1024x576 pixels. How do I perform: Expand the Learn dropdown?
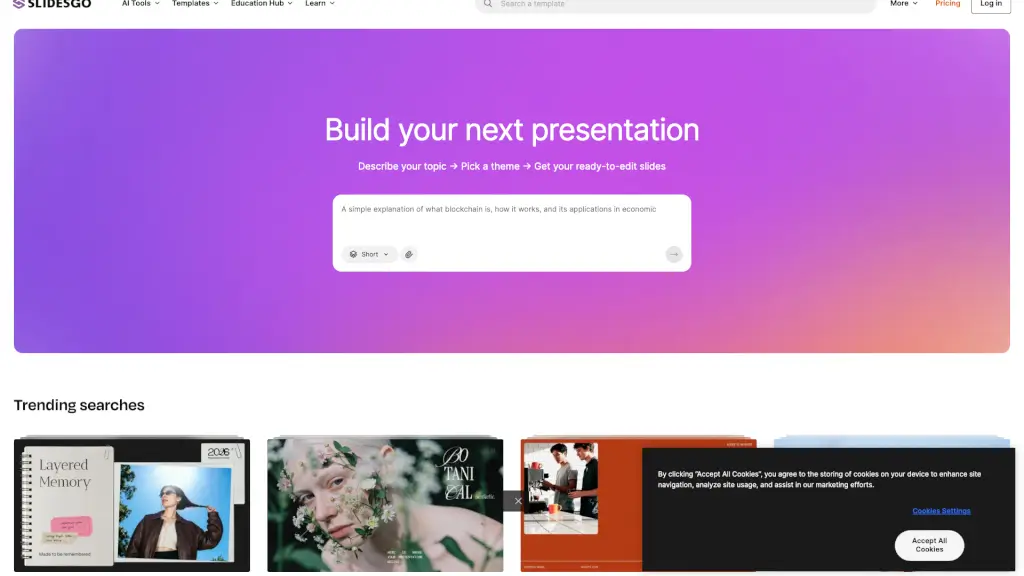pyautogui.click(x=319, y=4)
